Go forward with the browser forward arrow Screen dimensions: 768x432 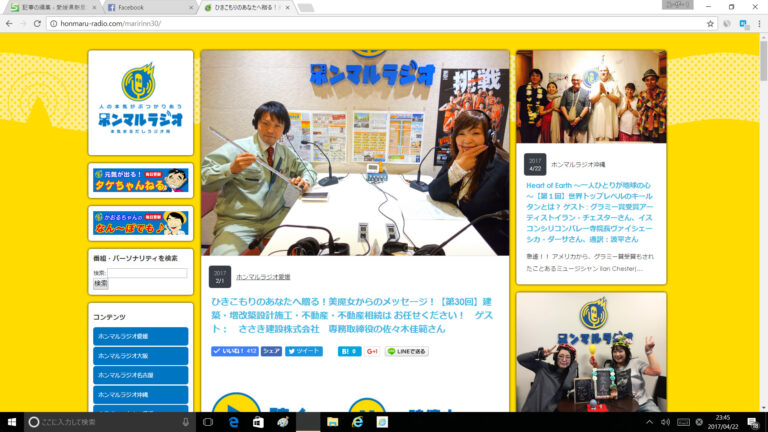coord(23,24)
